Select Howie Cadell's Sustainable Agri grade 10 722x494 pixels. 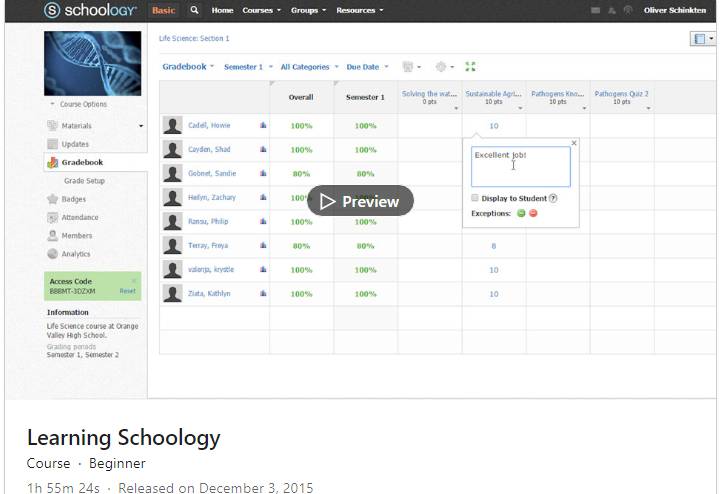[x=494, y=126]
